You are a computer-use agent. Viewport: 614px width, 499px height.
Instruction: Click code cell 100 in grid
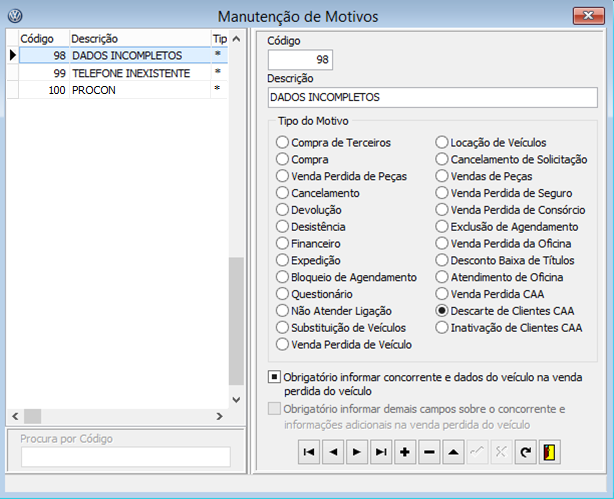click(x=44, y=90)
